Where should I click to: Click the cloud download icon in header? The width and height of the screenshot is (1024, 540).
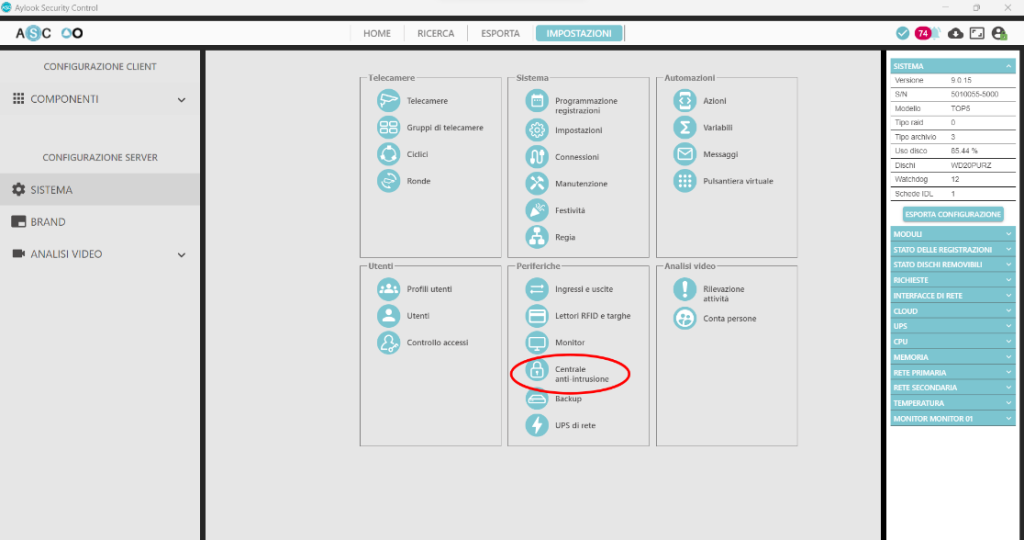(955, 33)
